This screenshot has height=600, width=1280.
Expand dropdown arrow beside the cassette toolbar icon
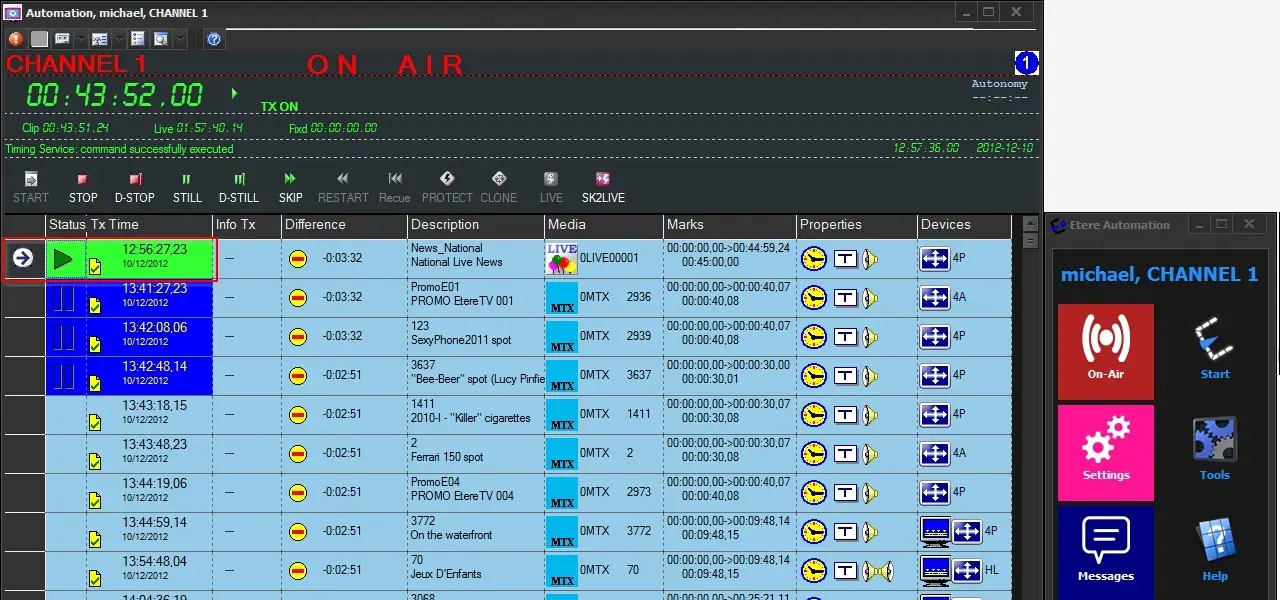coord(81,39)
